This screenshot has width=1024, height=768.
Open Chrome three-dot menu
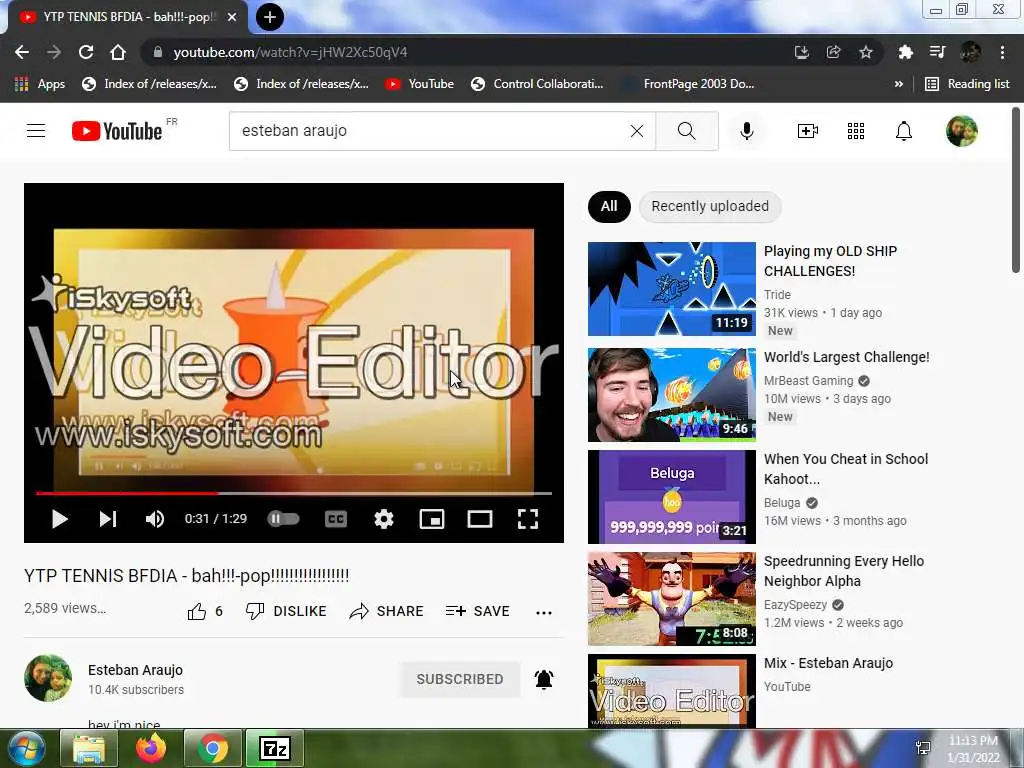point(1002,52)
